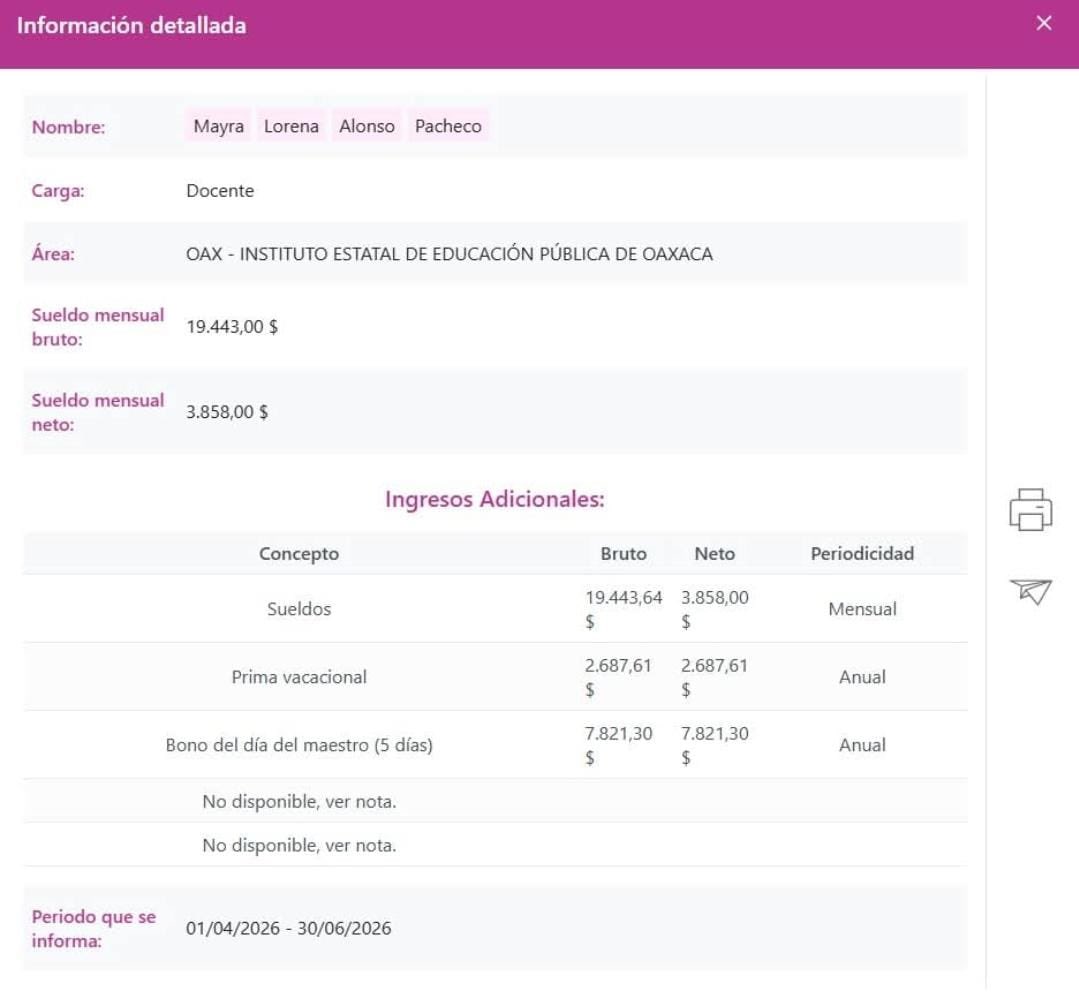The image size is (1079, 995).
Task: Select Bono del día del maestro row
Action: [x=495, y=745]
